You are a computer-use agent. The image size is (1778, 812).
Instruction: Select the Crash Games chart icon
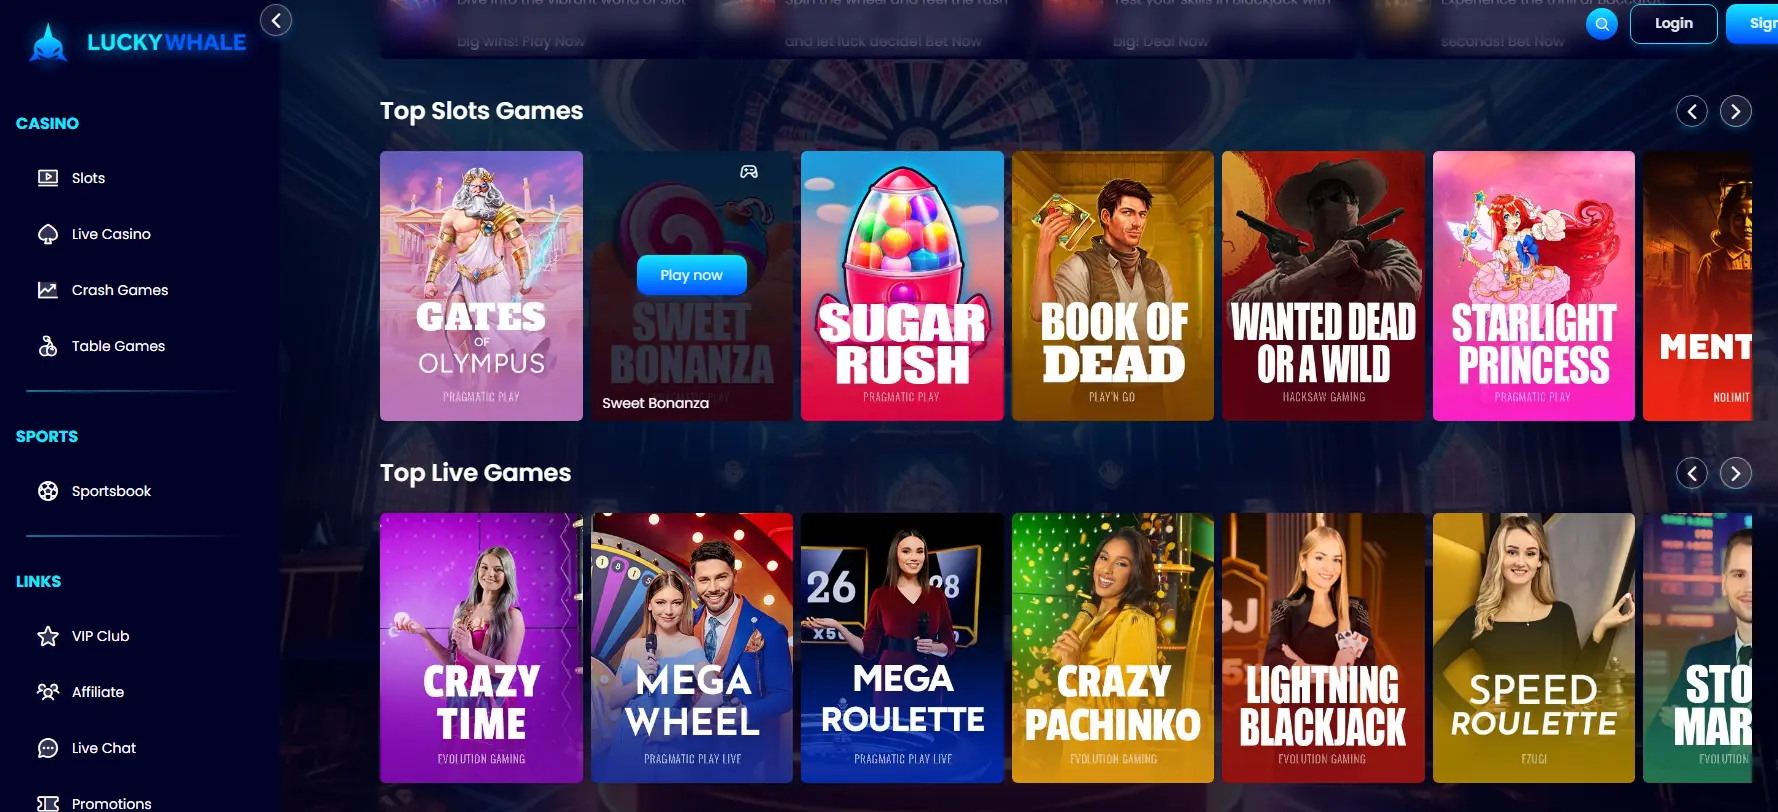(48, 290)
